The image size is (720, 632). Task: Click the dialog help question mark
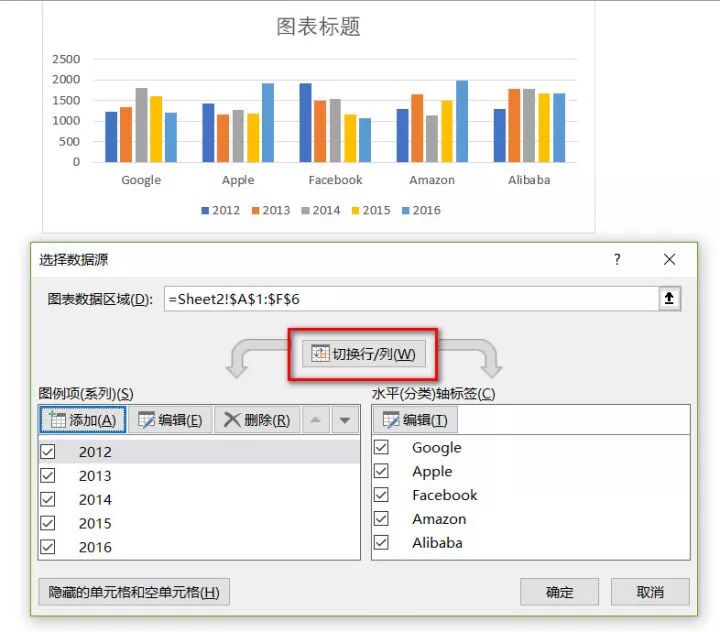(617, 260)
